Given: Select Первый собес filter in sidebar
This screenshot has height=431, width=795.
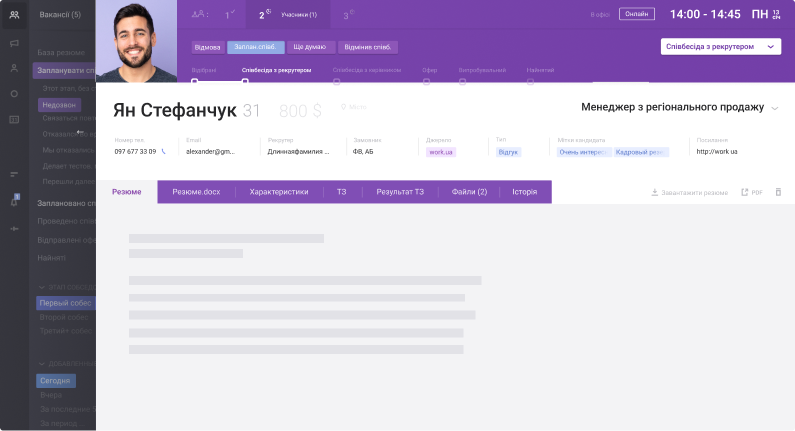Looking at the screenshot, I should pos(66,303).
